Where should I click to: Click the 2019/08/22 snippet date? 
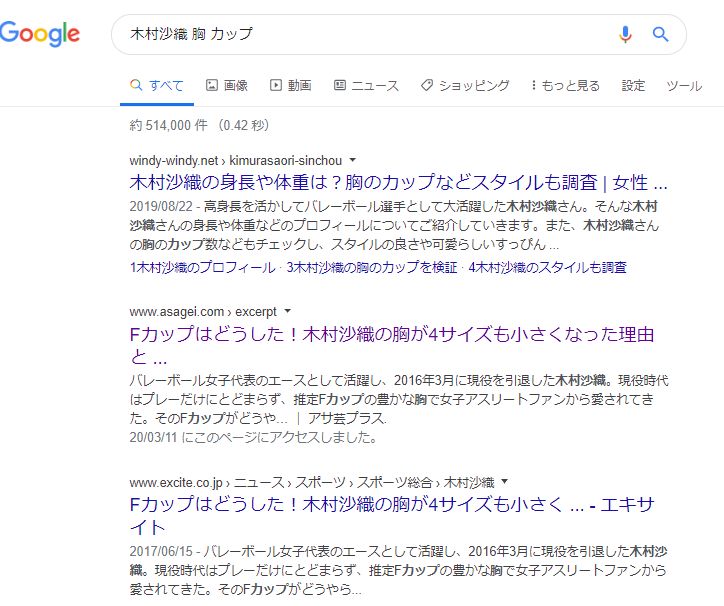161,206
